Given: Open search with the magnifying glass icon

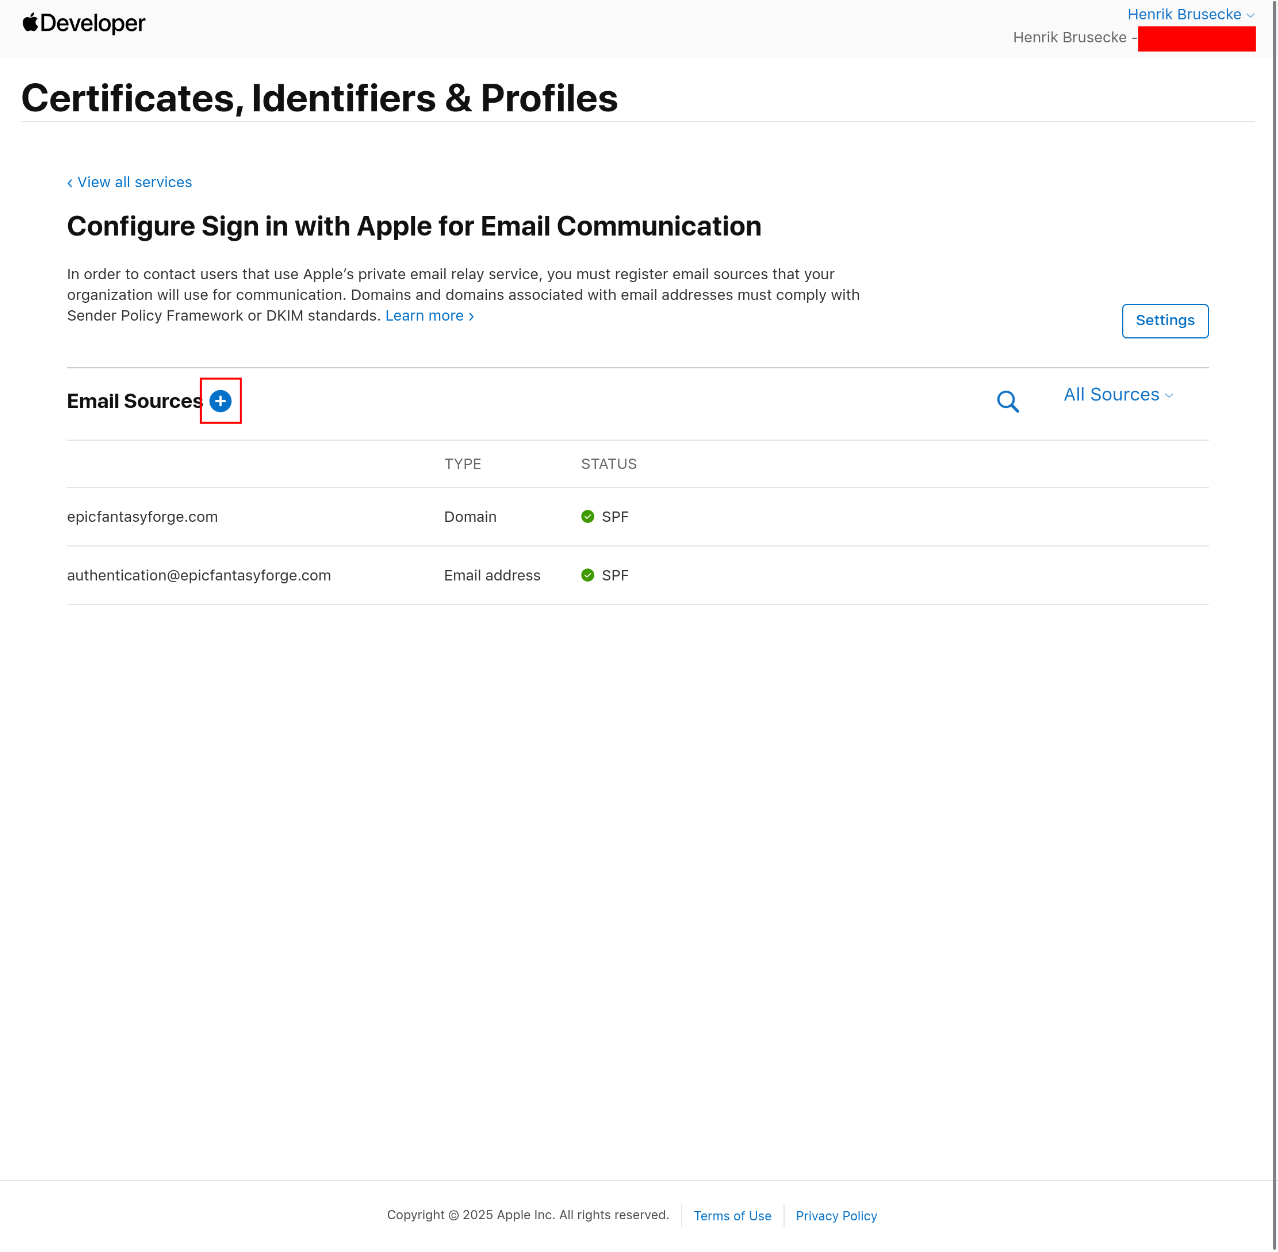Looking at the screenshot, I should point(1008,402).
